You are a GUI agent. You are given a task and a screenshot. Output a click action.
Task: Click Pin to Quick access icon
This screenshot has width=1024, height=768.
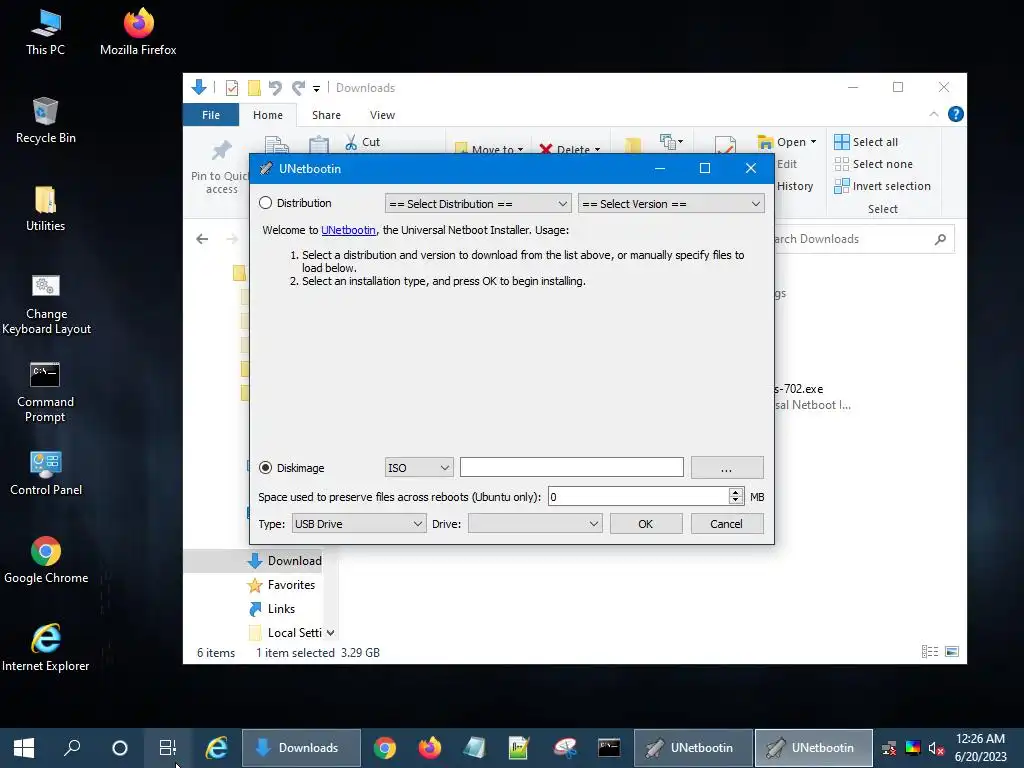221,152
